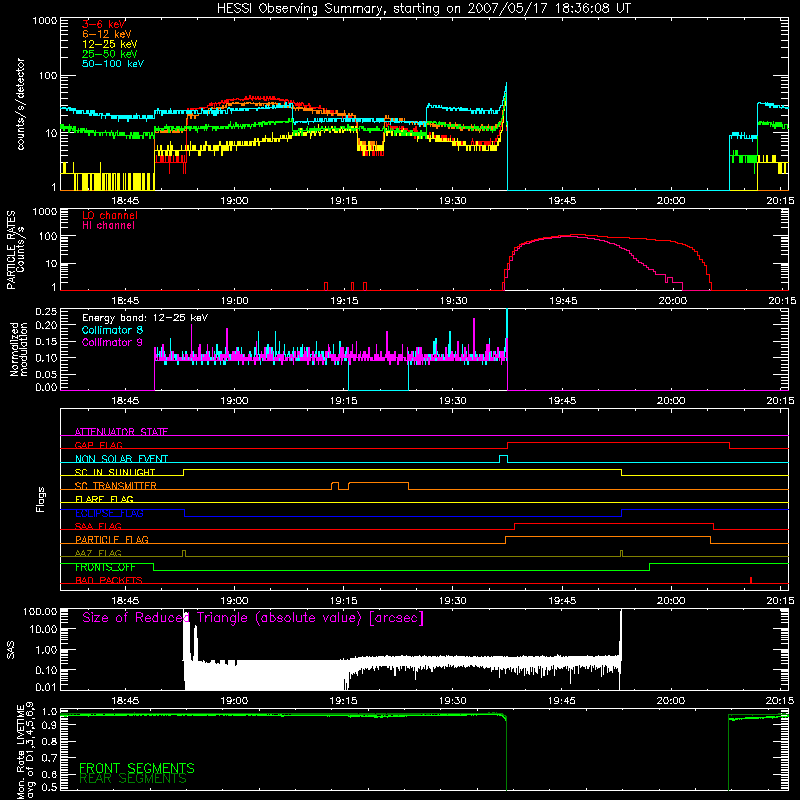This screenshot has width=800, height=800.
Task: Click the 20:15 time label under the flags plot
Action: coord(781,601)
